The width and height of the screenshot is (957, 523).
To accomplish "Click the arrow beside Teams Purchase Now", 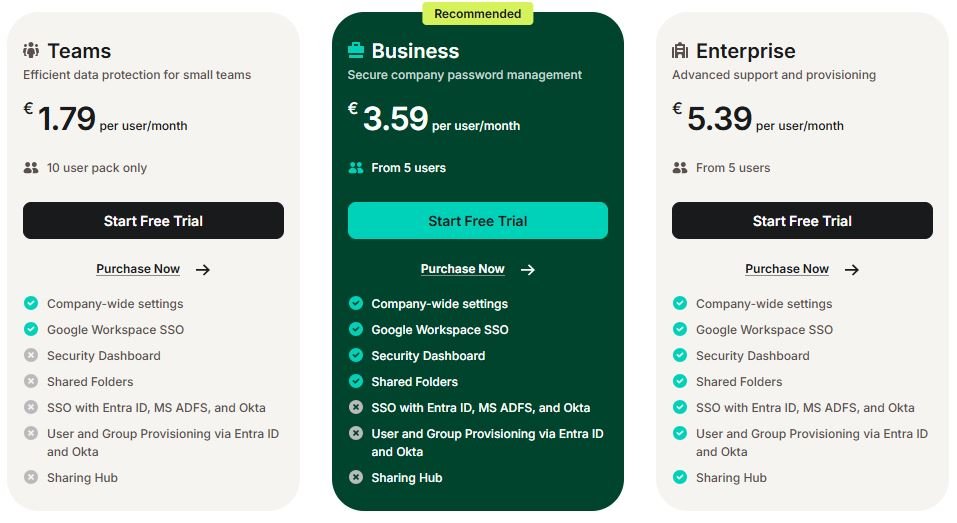I will point(203,270).
